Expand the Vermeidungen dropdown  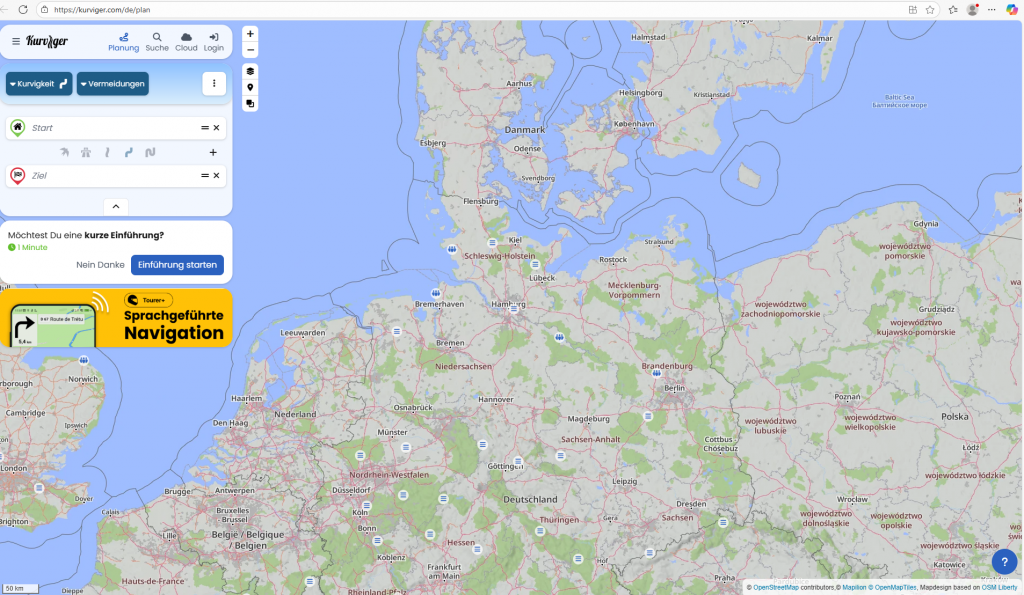113,84
